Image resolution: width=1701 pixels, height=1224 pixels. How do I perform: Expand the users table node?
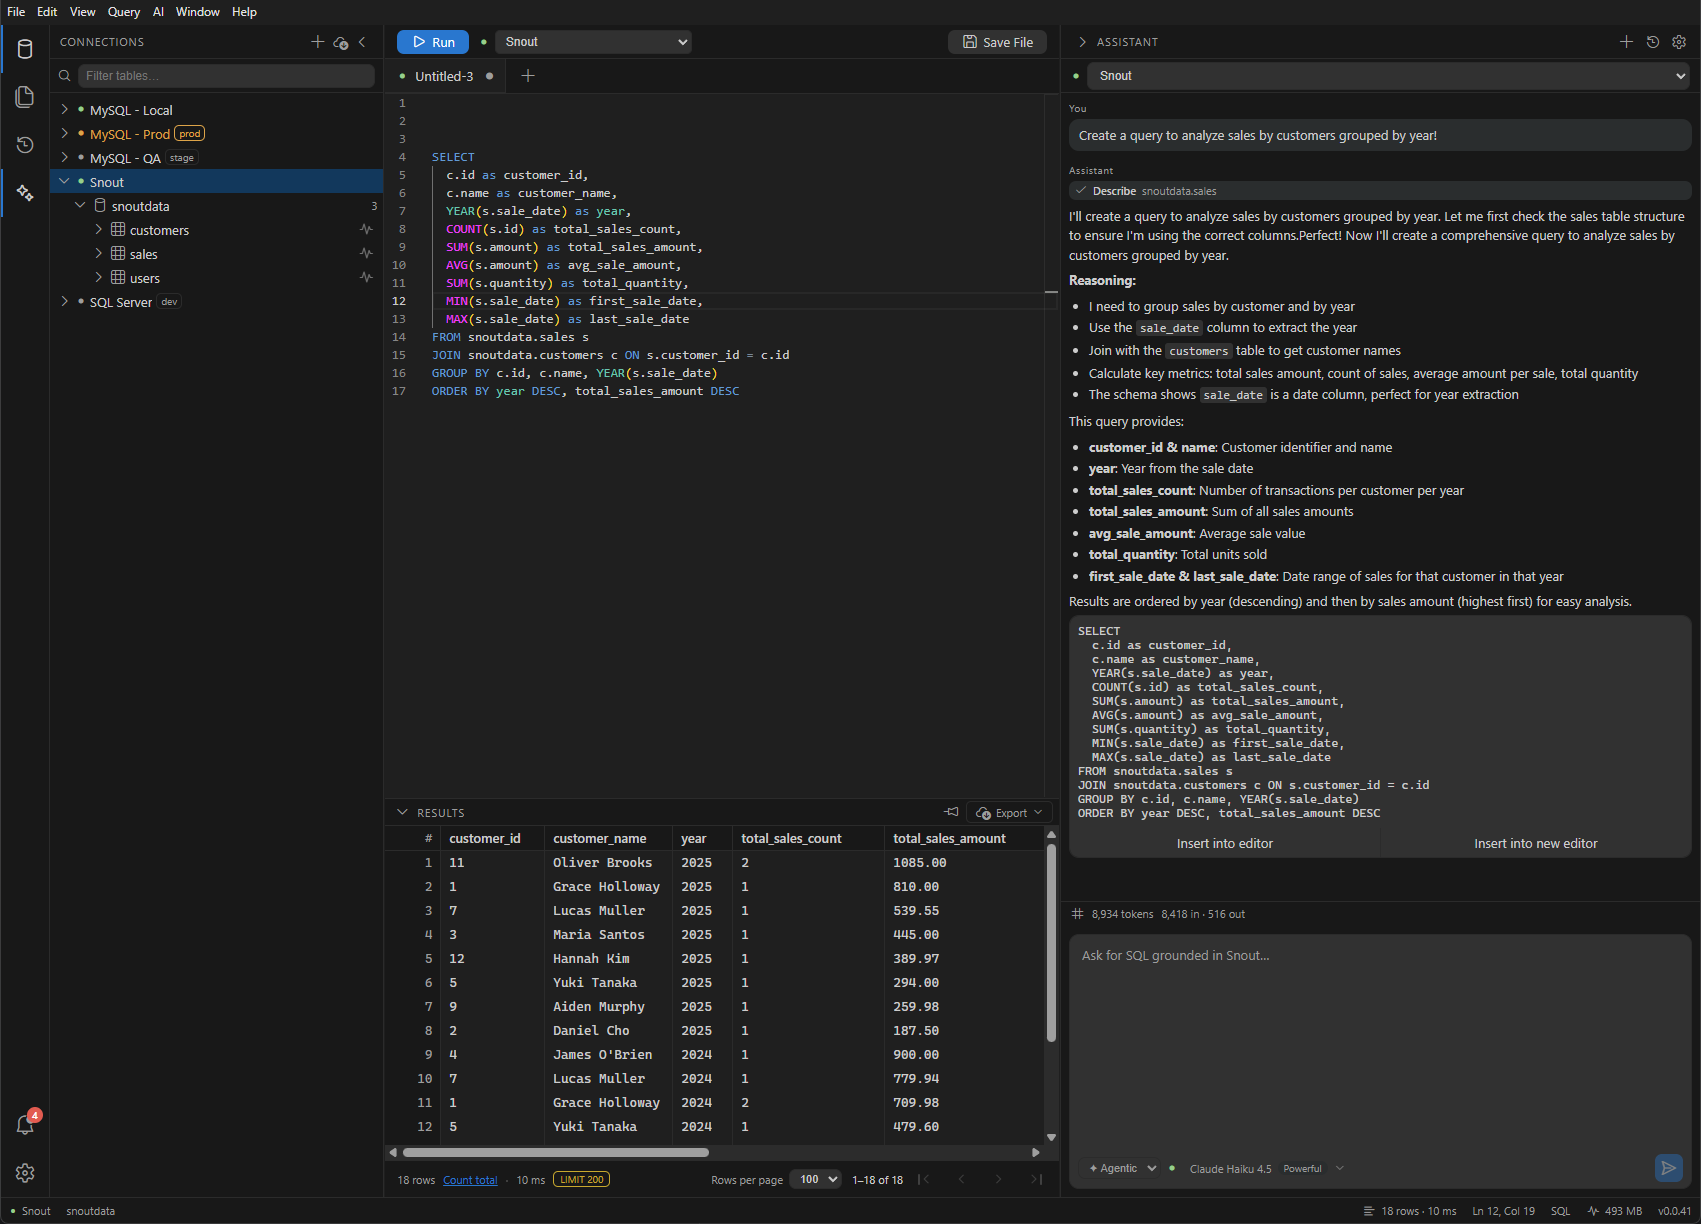click(98, 277)
